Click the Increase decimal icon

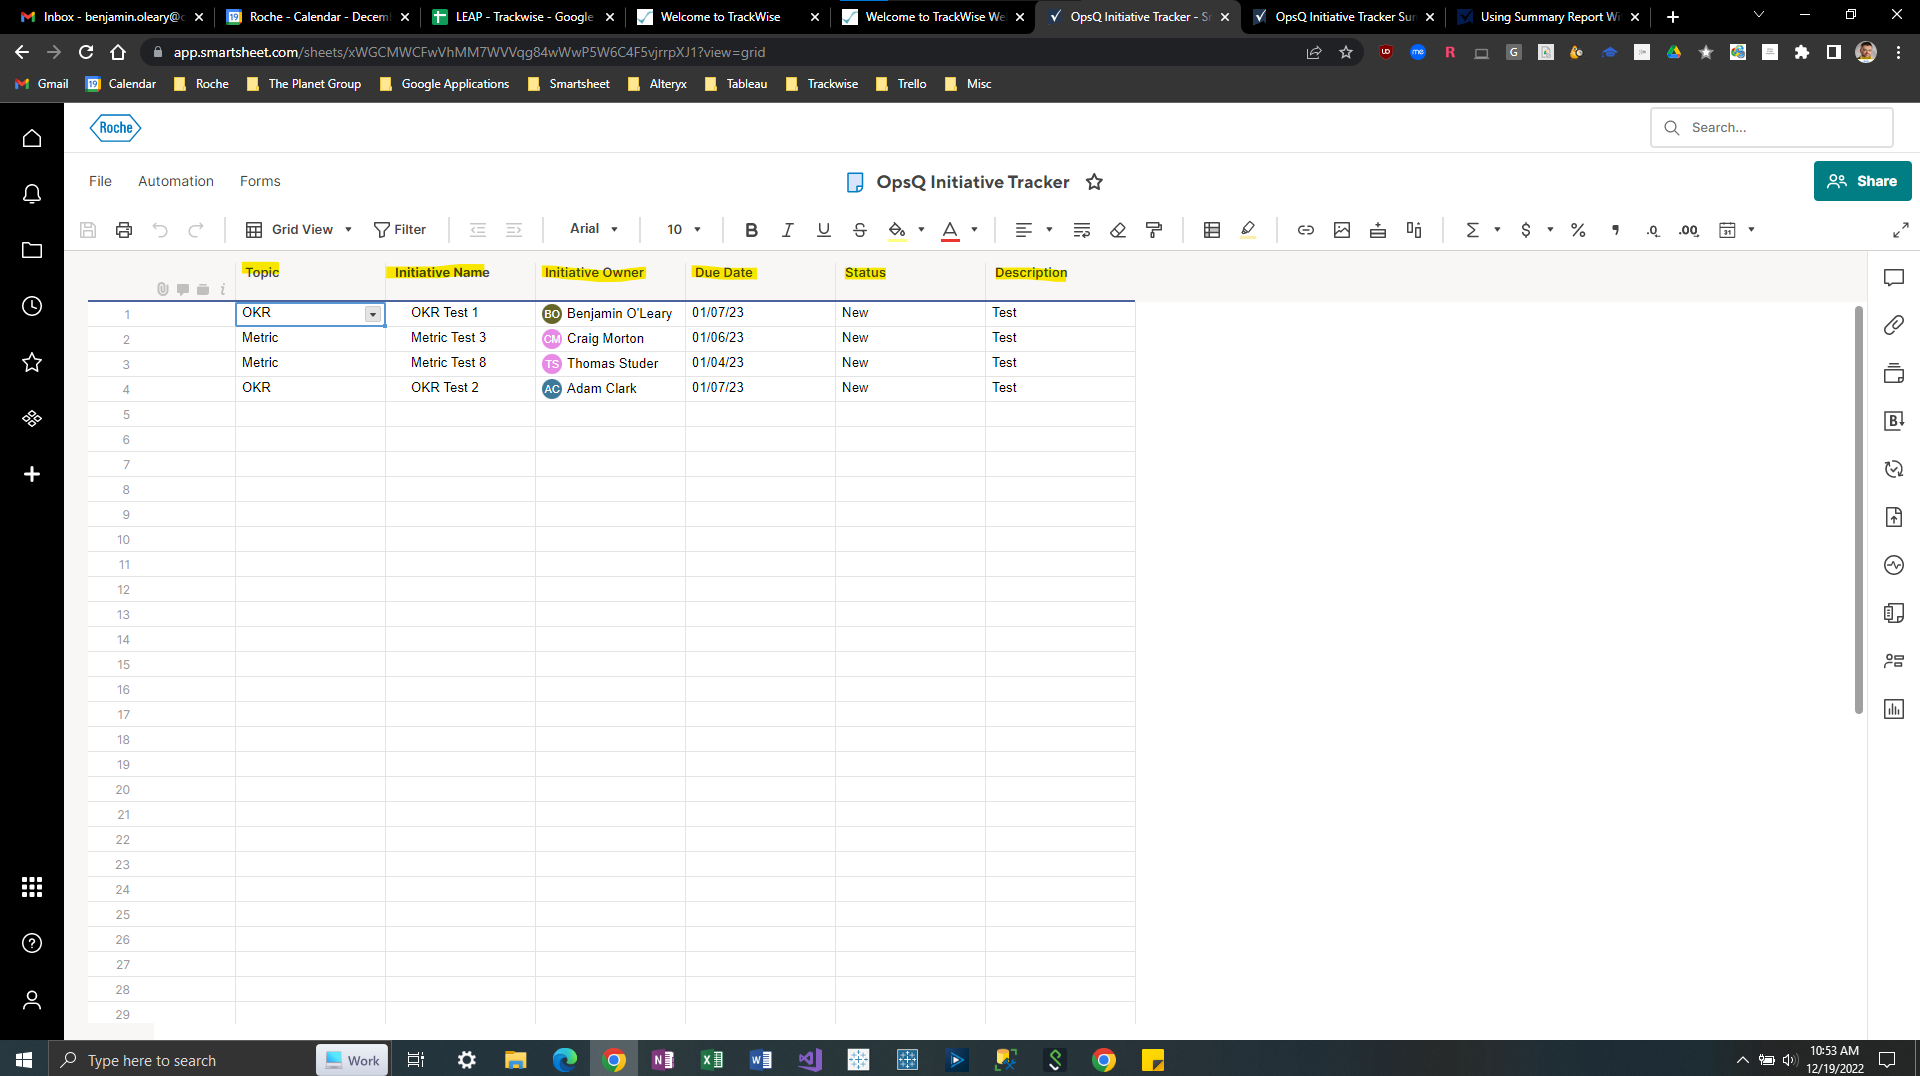1689,230
